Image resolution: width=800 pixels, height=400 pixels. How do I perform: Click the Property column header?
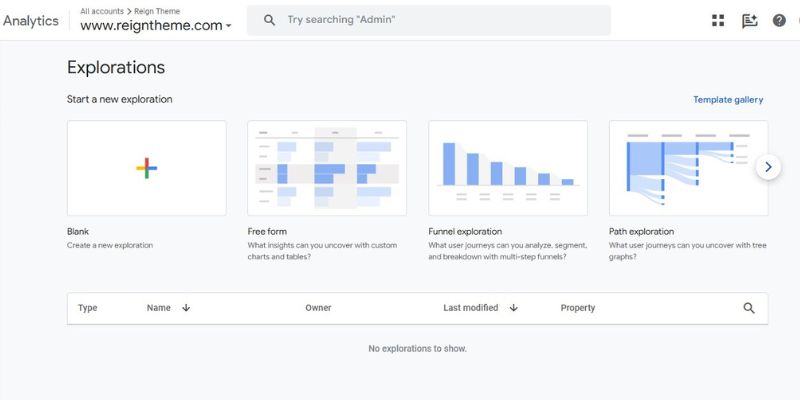tap(578, 308)
